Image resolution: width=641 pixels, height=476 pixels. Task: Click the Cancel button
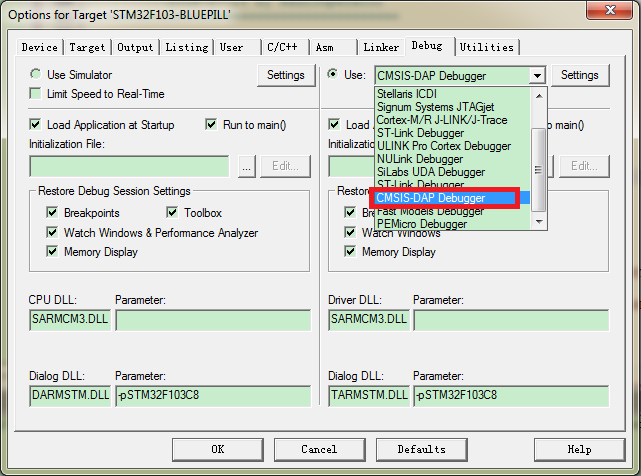pyautogui.click(x=320, y=449)
